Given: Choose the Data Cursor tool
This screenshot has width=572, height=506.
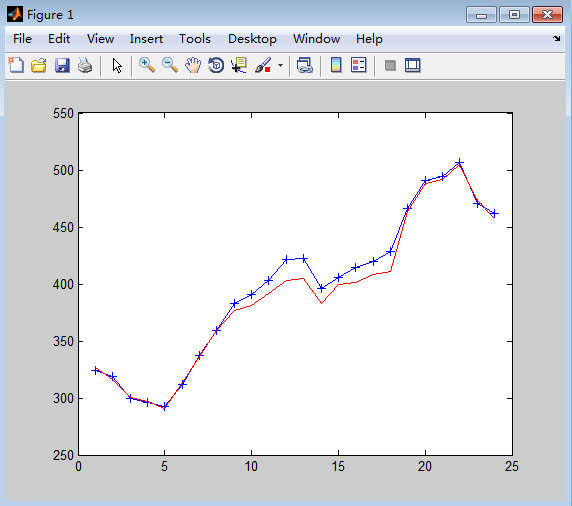Looking at the screenshot, I should coord(239,66).
